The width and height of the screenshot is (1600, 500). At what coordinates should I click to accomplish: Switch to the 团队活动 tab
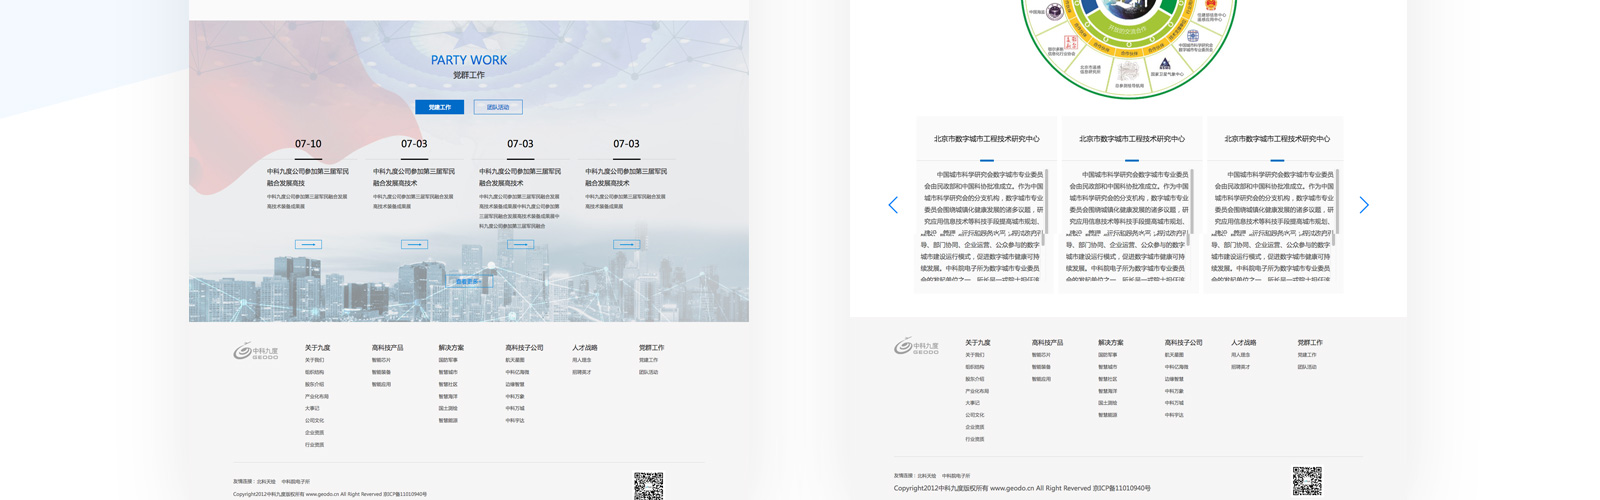pyautogui.click(x=498, y=107)
